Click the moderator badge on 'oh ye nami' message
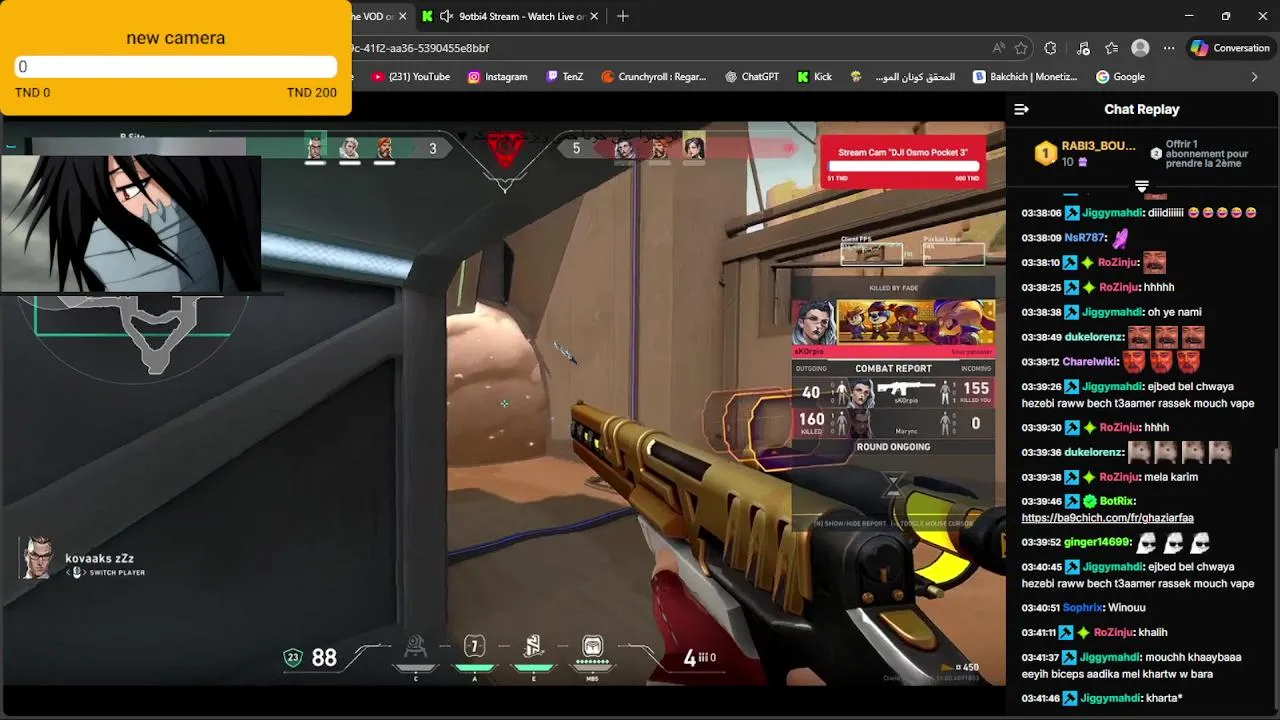This screenshot has height=720, width=1280. [1071, 312]
